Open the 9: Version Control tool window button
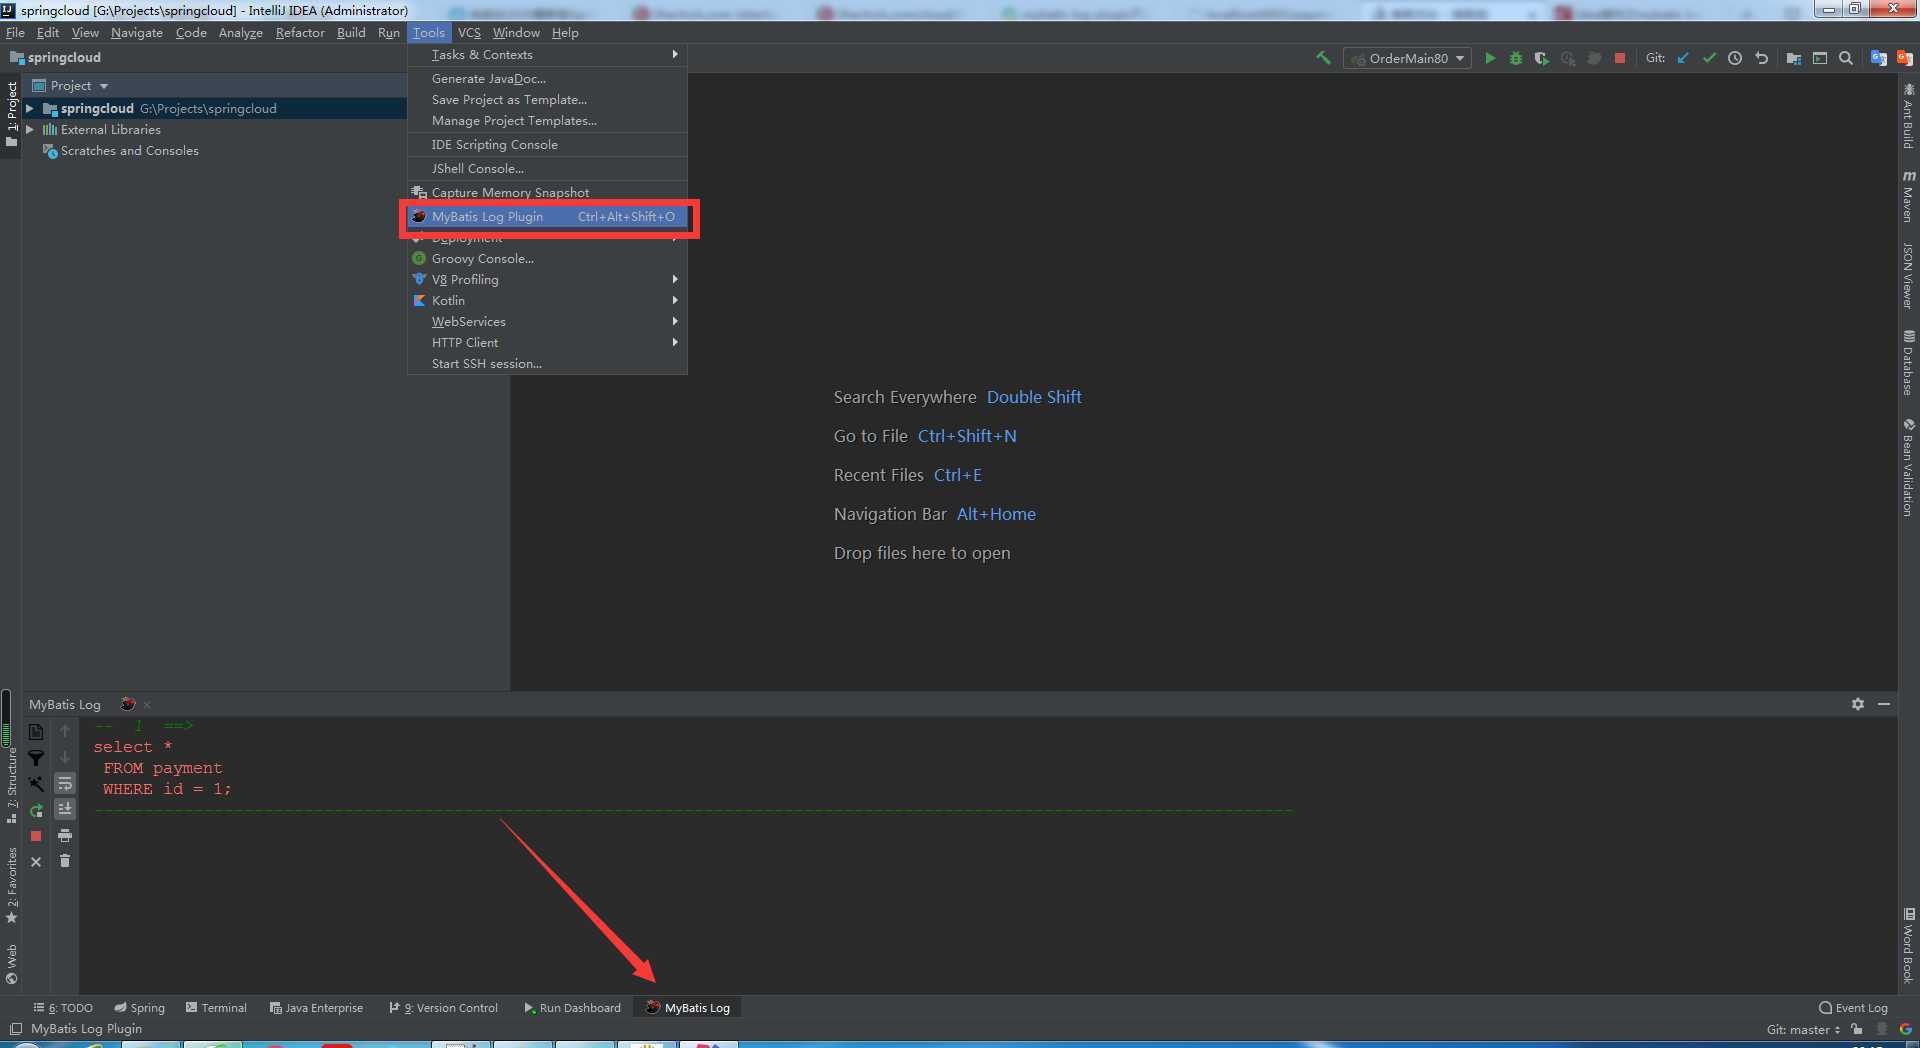 pos(443,1008)
